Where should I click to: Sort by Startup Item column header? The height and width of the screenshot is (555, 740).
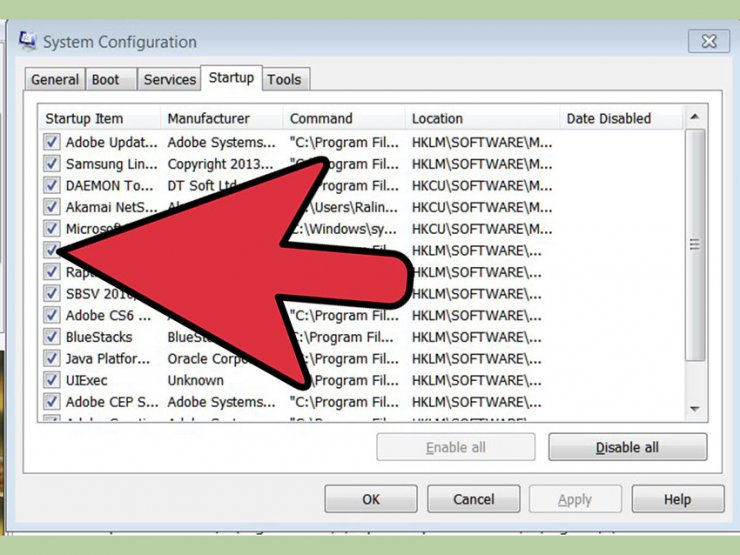click(100, 118)
